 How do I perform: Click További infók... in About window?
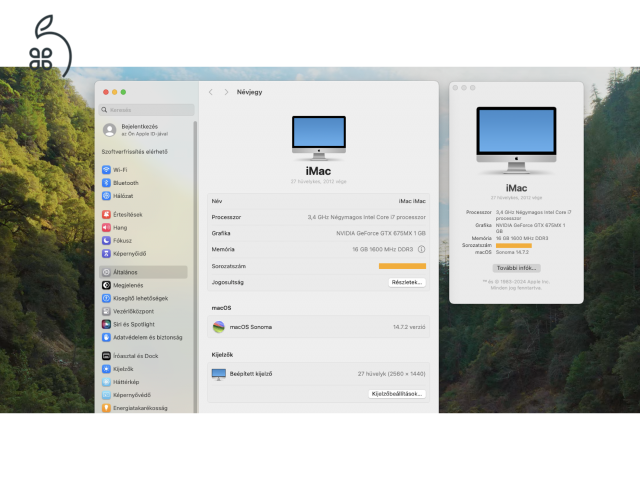click(x=516, y=268)
